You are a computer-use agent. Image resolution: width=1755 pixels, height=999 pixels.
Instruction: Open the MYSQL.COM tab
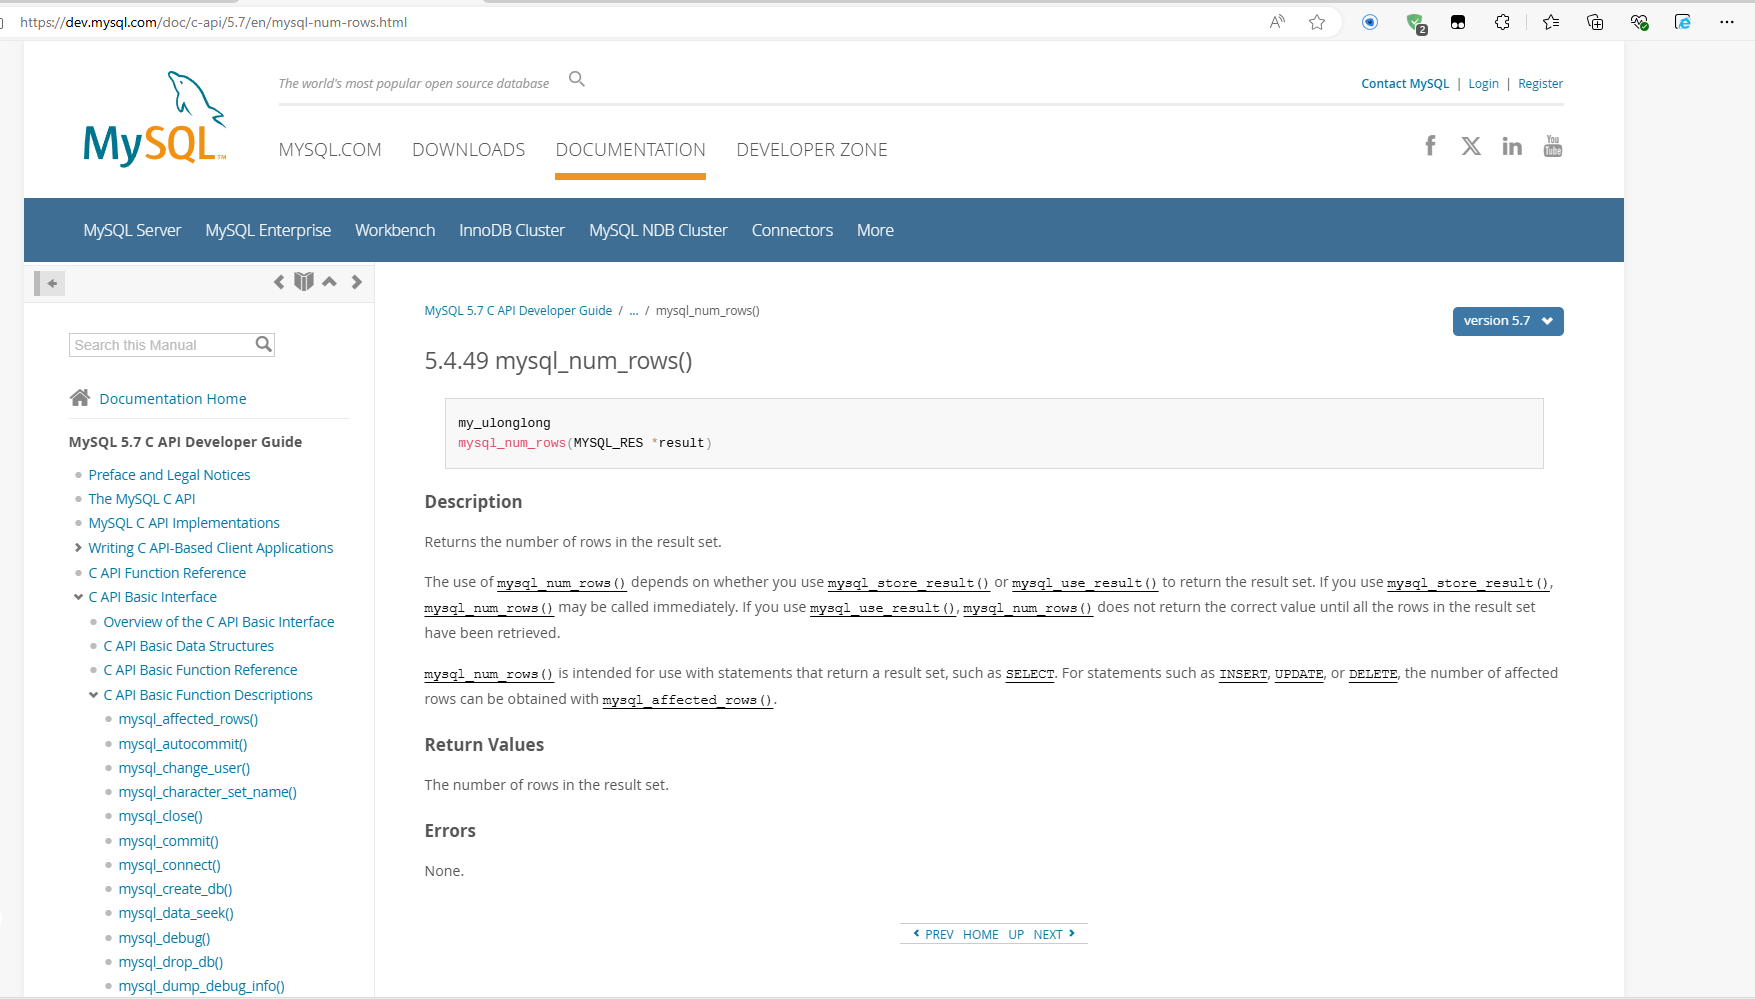pos(330,150)
